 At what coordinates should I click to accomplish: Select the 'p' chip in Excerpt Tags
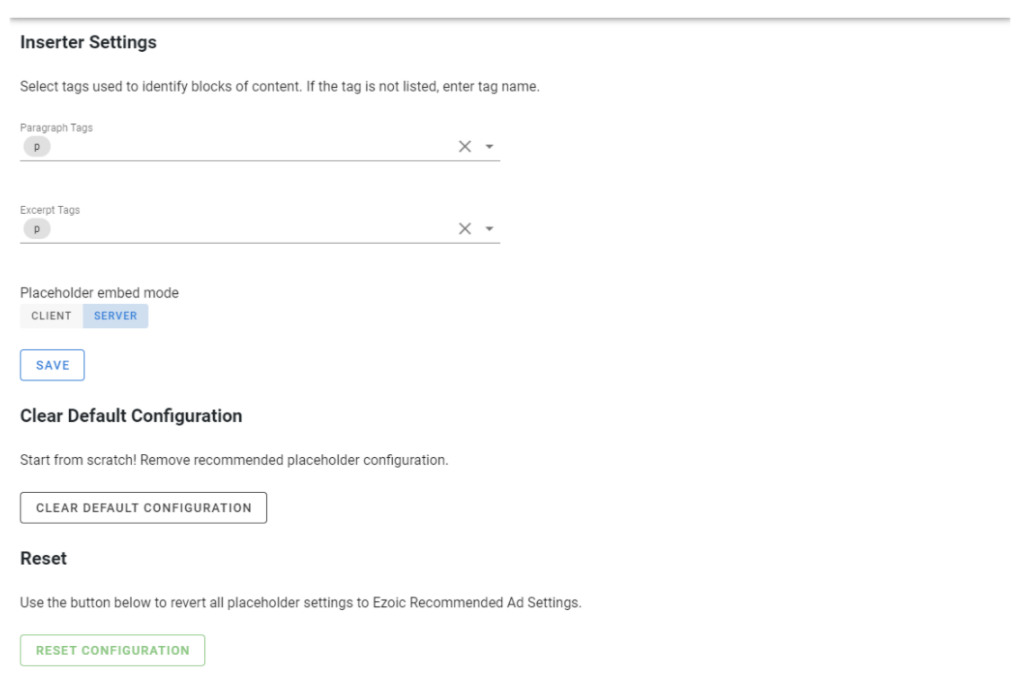click(37, 229)
